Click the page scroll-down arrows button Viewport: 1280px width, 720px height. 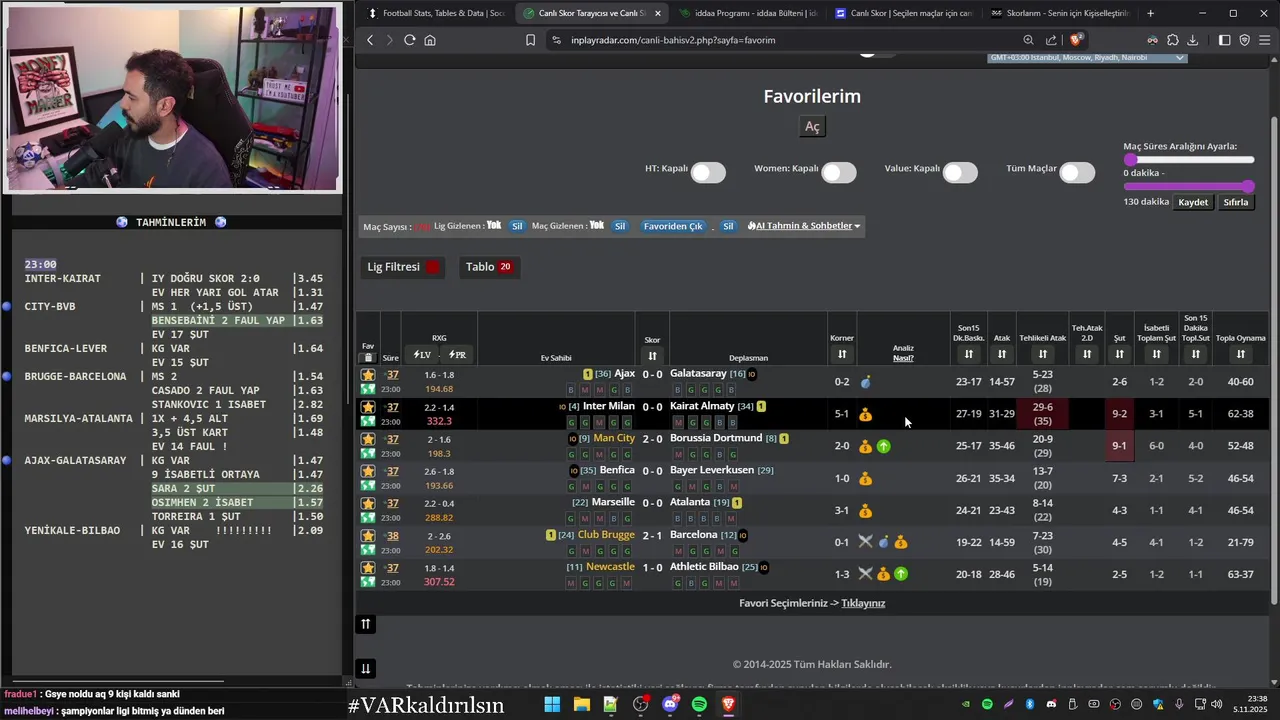tap(366, 669)
